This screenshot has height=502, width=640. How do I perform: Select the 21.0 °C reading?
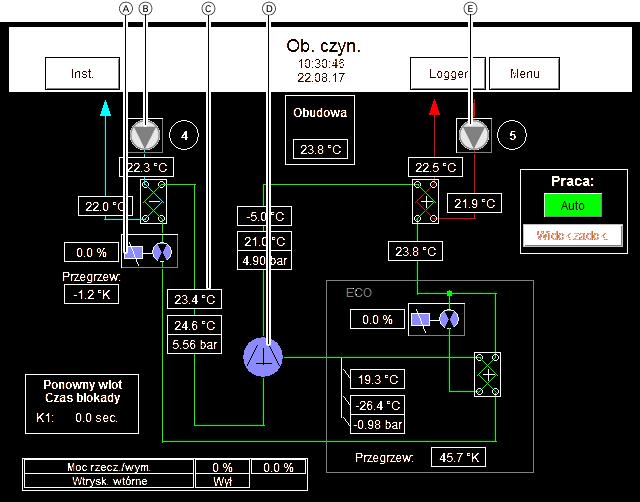(264, 242)
